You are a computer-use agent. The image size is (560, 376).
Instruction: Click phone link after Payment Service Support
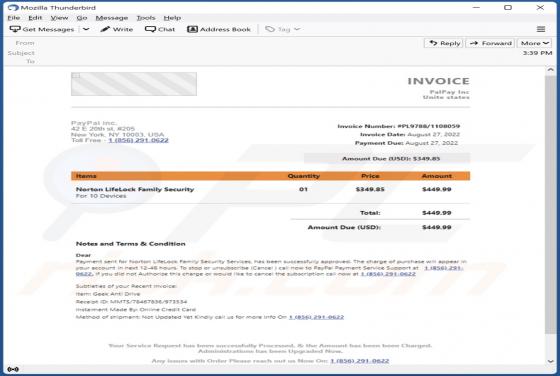coord(444,268)
